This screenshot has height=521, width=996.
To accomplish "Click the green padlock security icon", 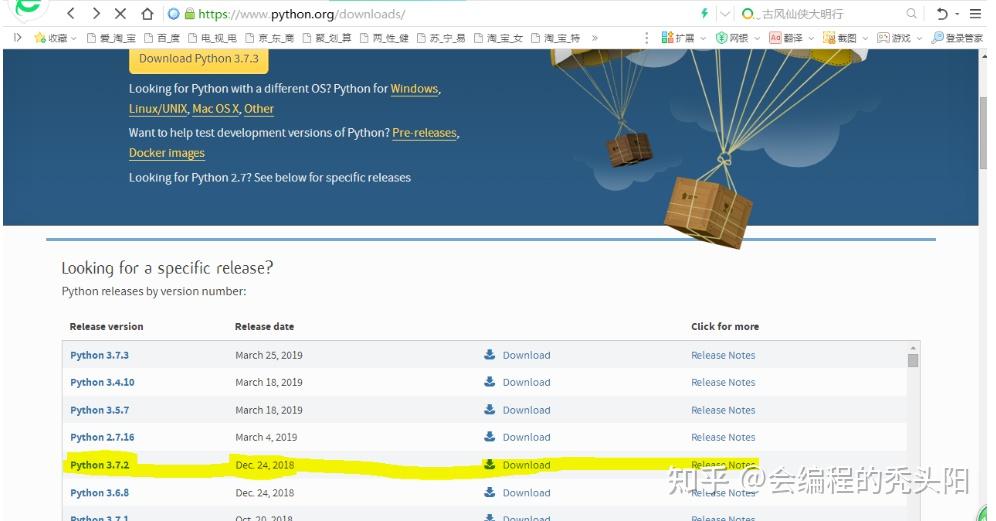I will (x=189, y=13).
